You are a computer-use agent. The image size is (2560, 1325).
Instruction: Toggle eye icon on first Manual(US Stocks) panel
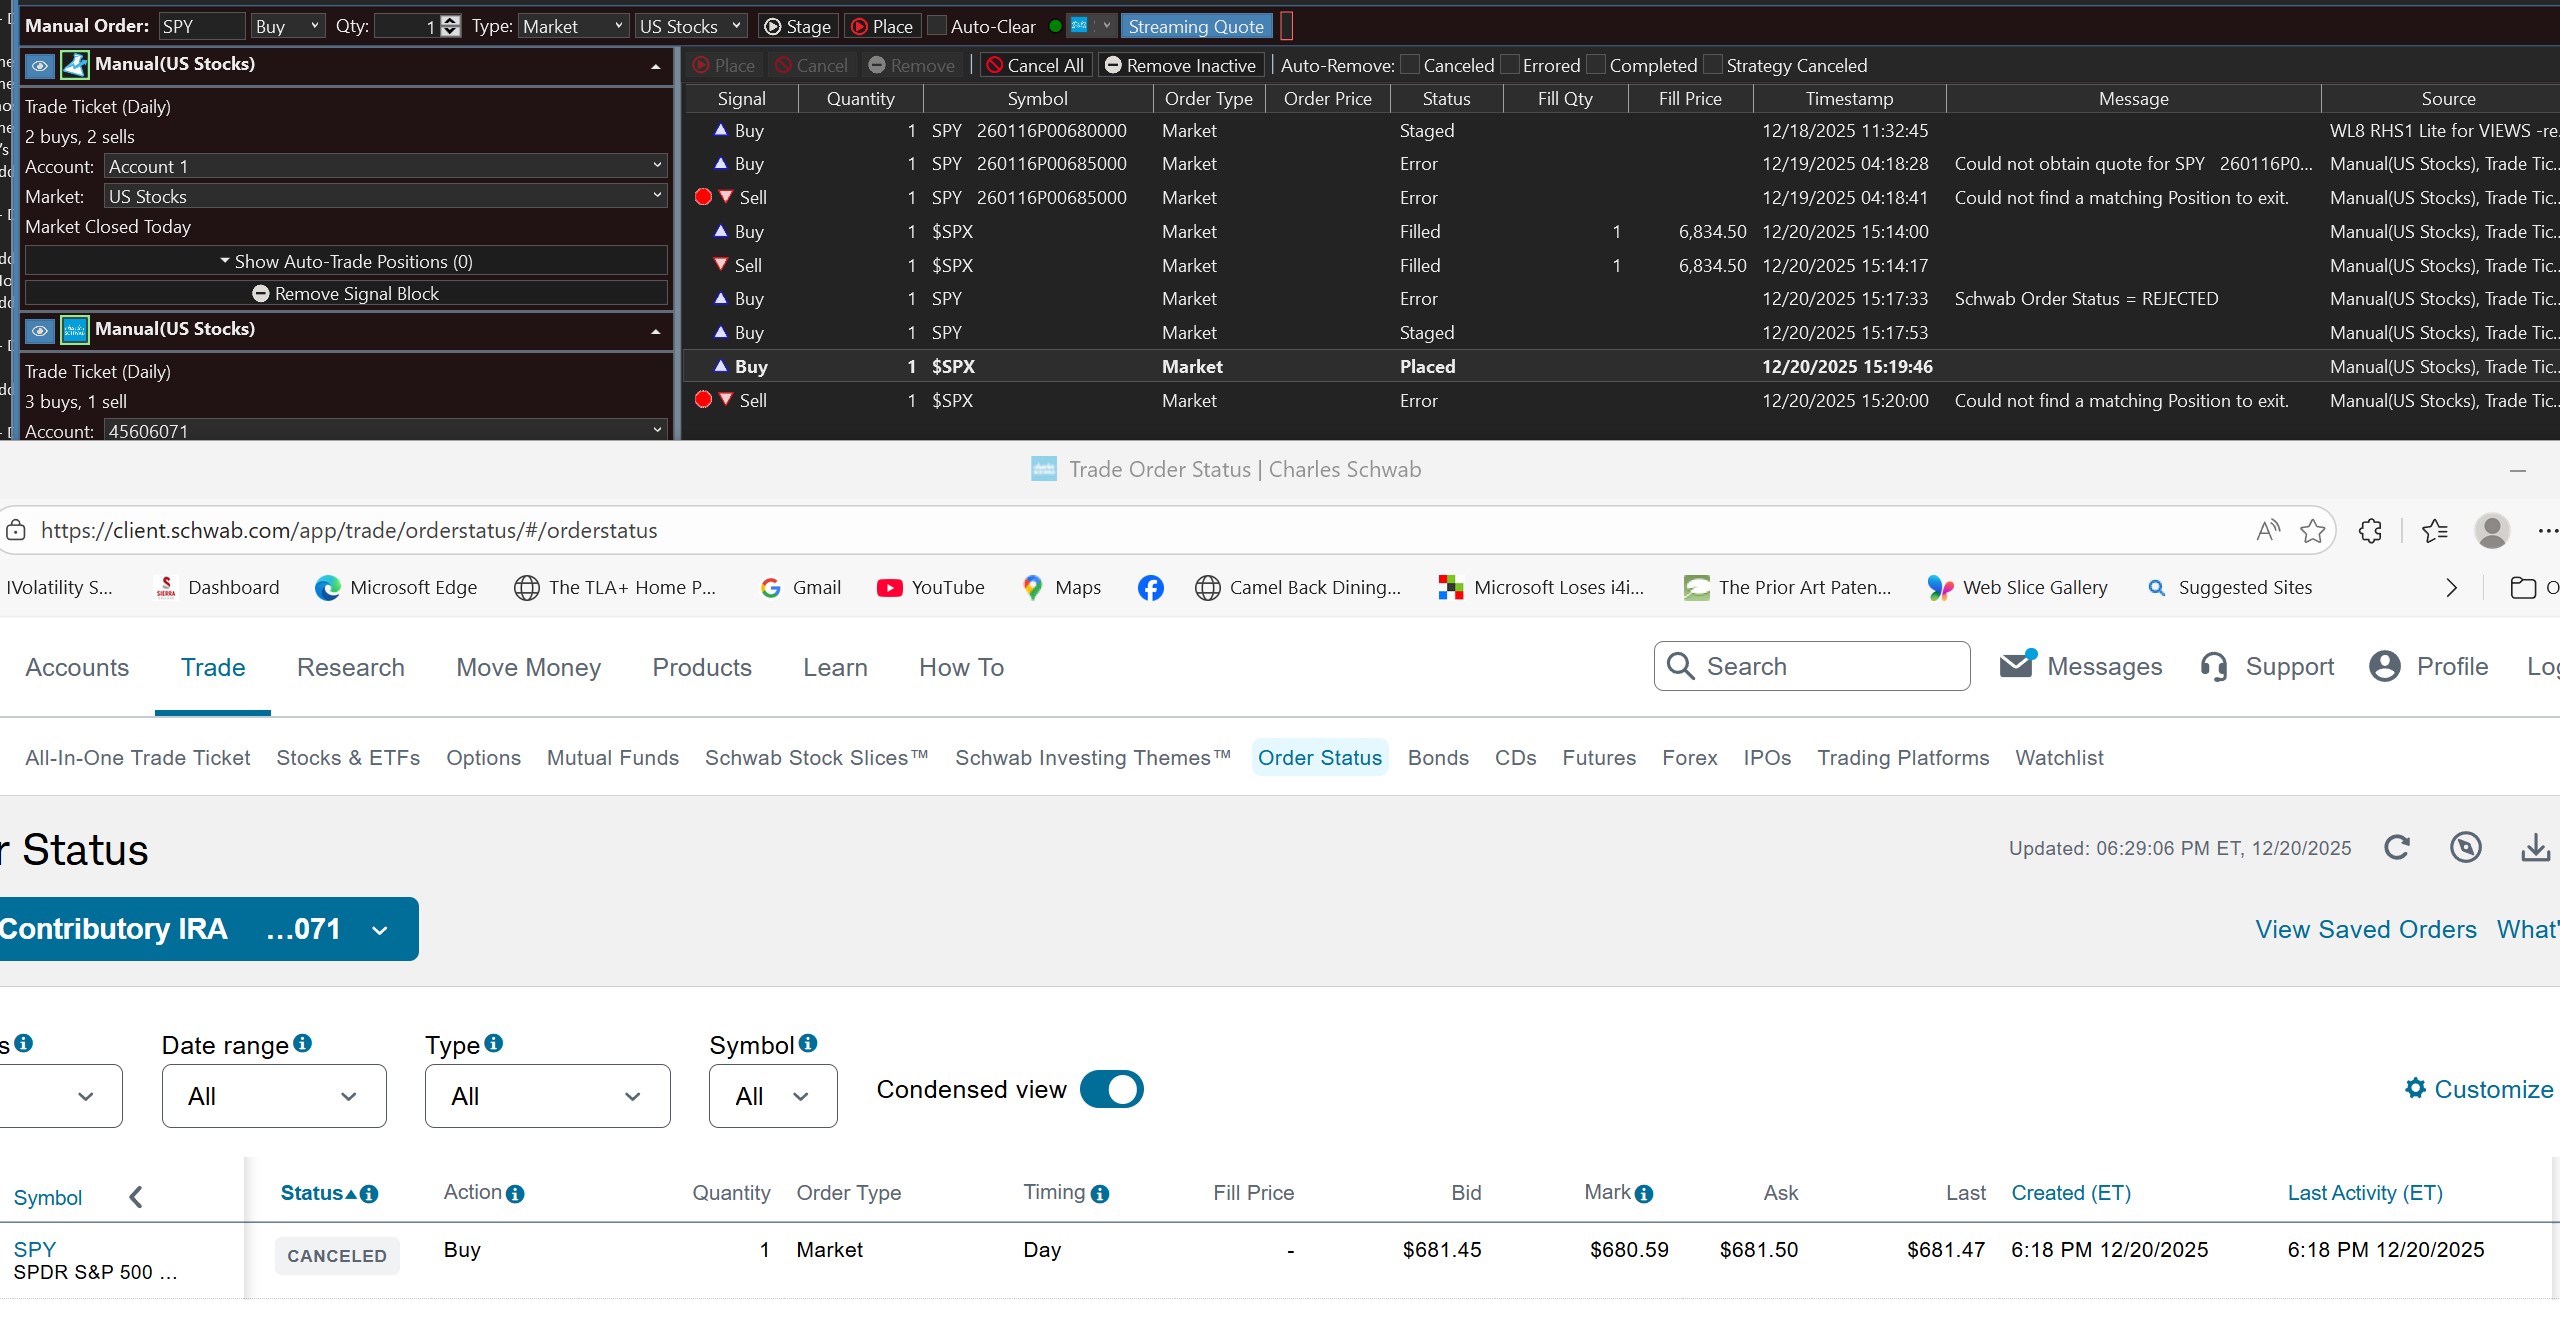point(39,66)
